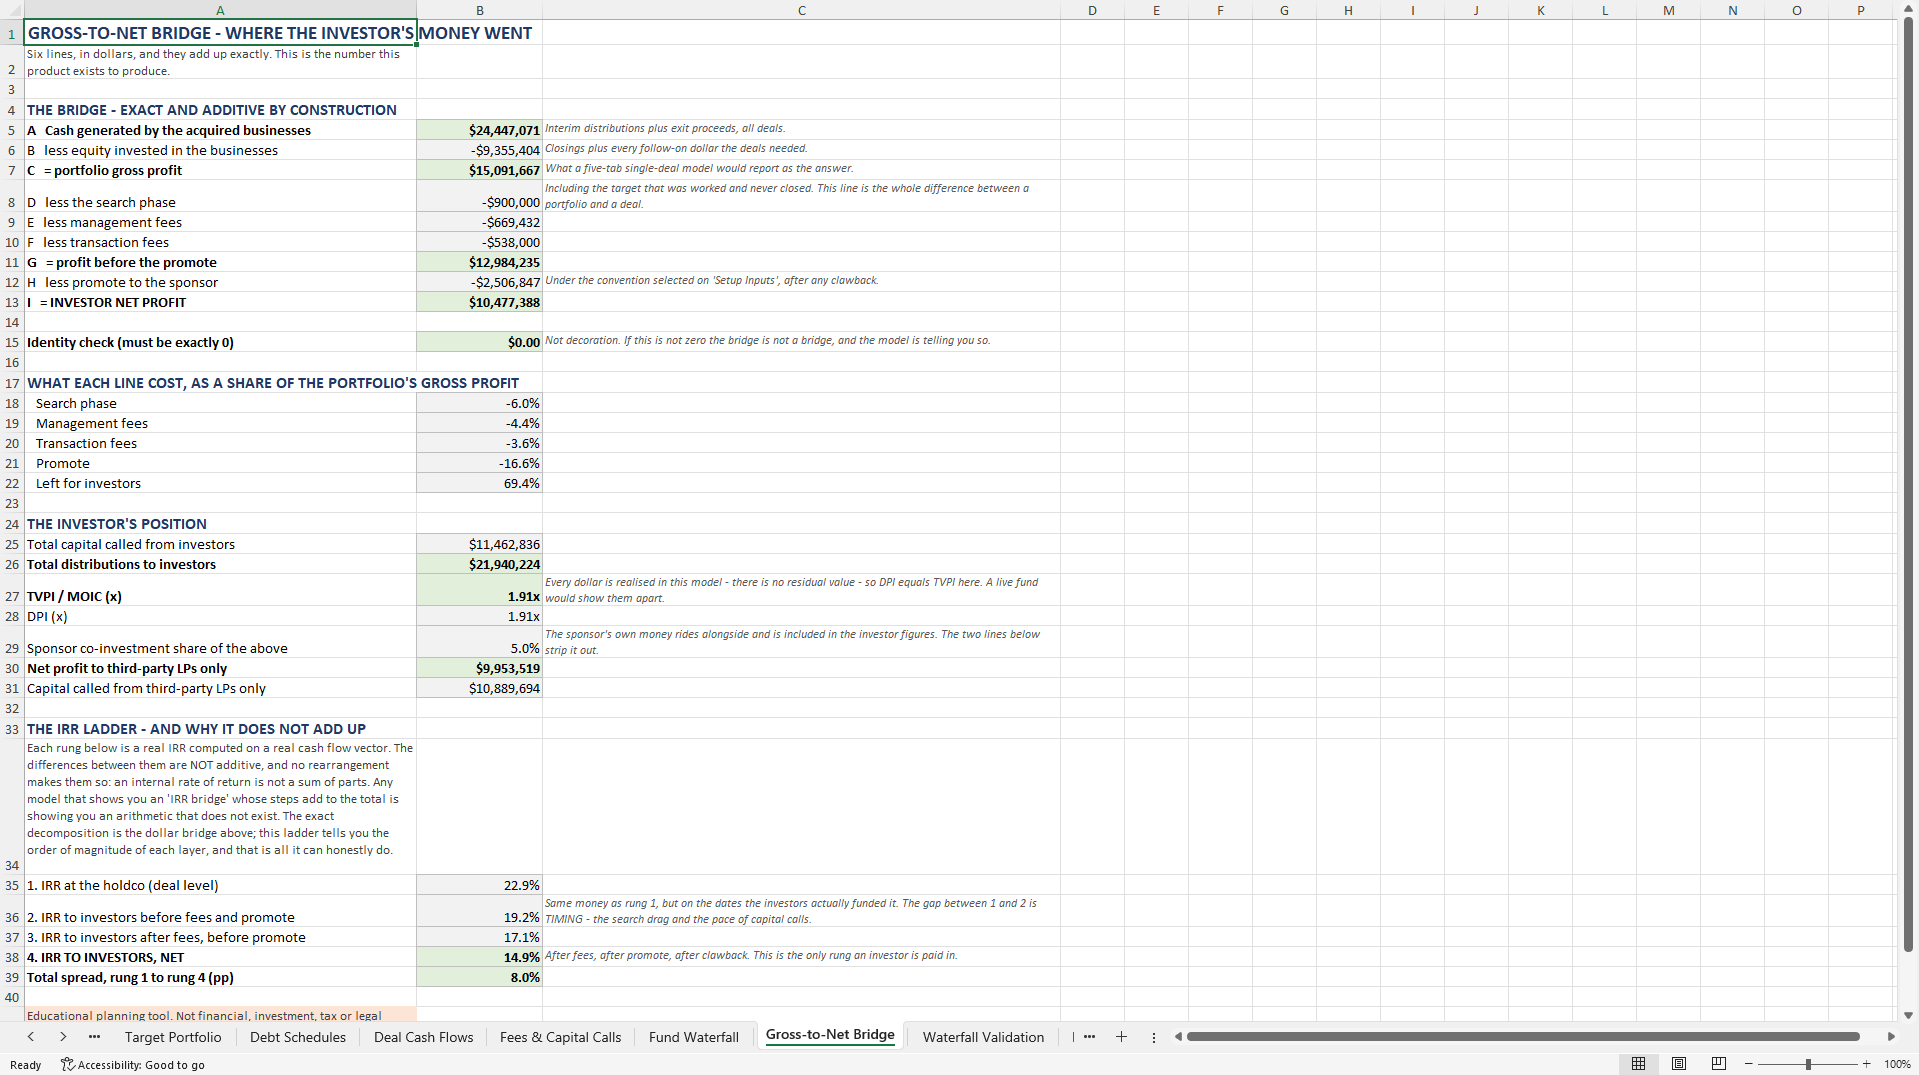Select column D header
The image size is (1919, 1075).
pyautogui.click(x=1092, y=10)
